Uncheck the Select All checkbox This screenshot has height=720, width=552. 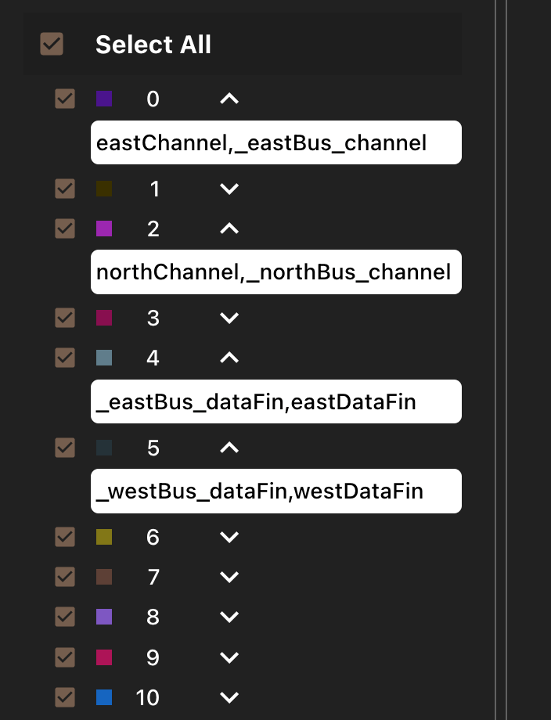pyautogui.click(x=51, y=44)
